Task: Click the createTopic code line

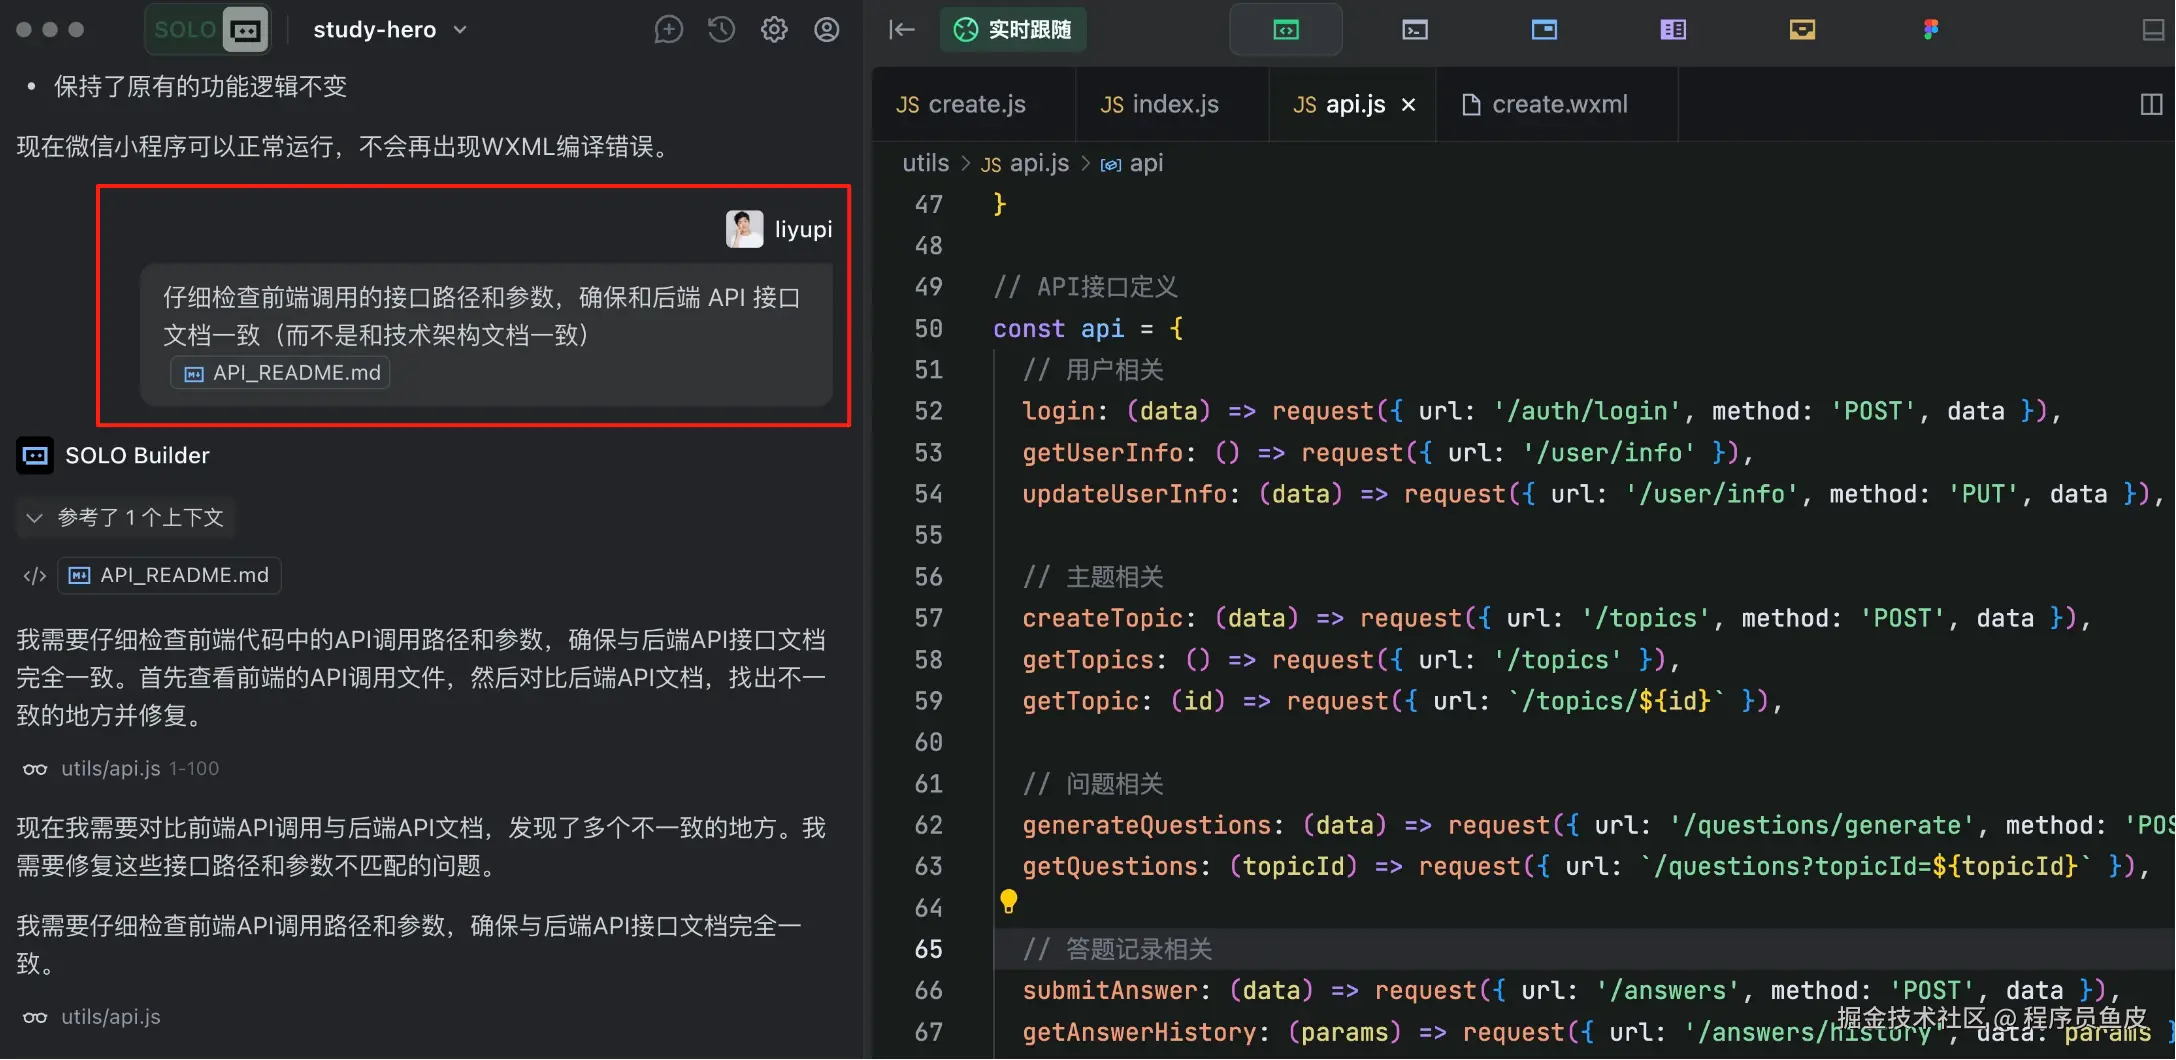Action: point(1556,618)
